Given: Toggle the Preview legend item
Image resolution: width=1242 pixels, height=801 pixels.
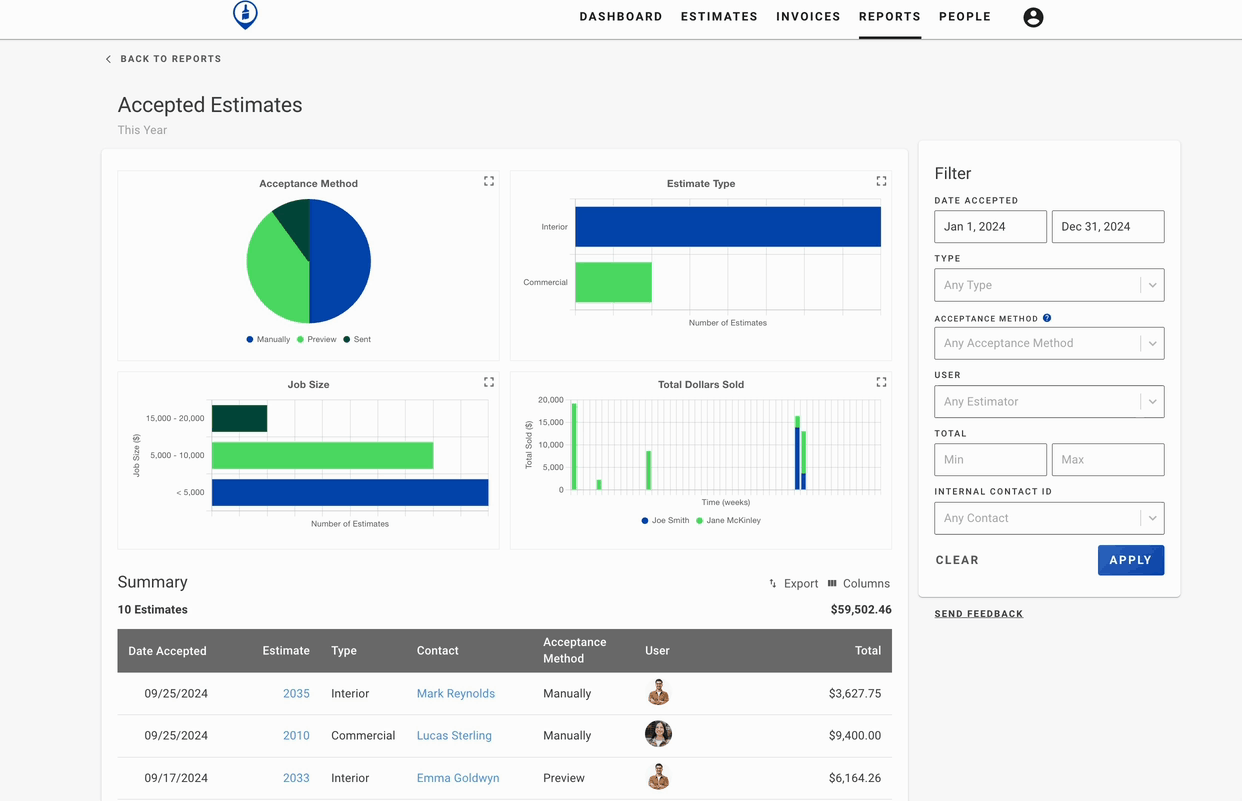Looking at the screenshot, I should tap(316, 339).
